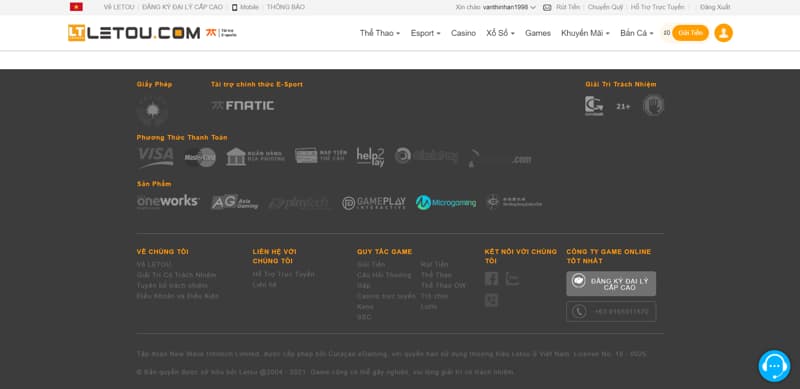Click the Đăng Ký Đại Lý Cấp Cao footer button

click(611, 284)
